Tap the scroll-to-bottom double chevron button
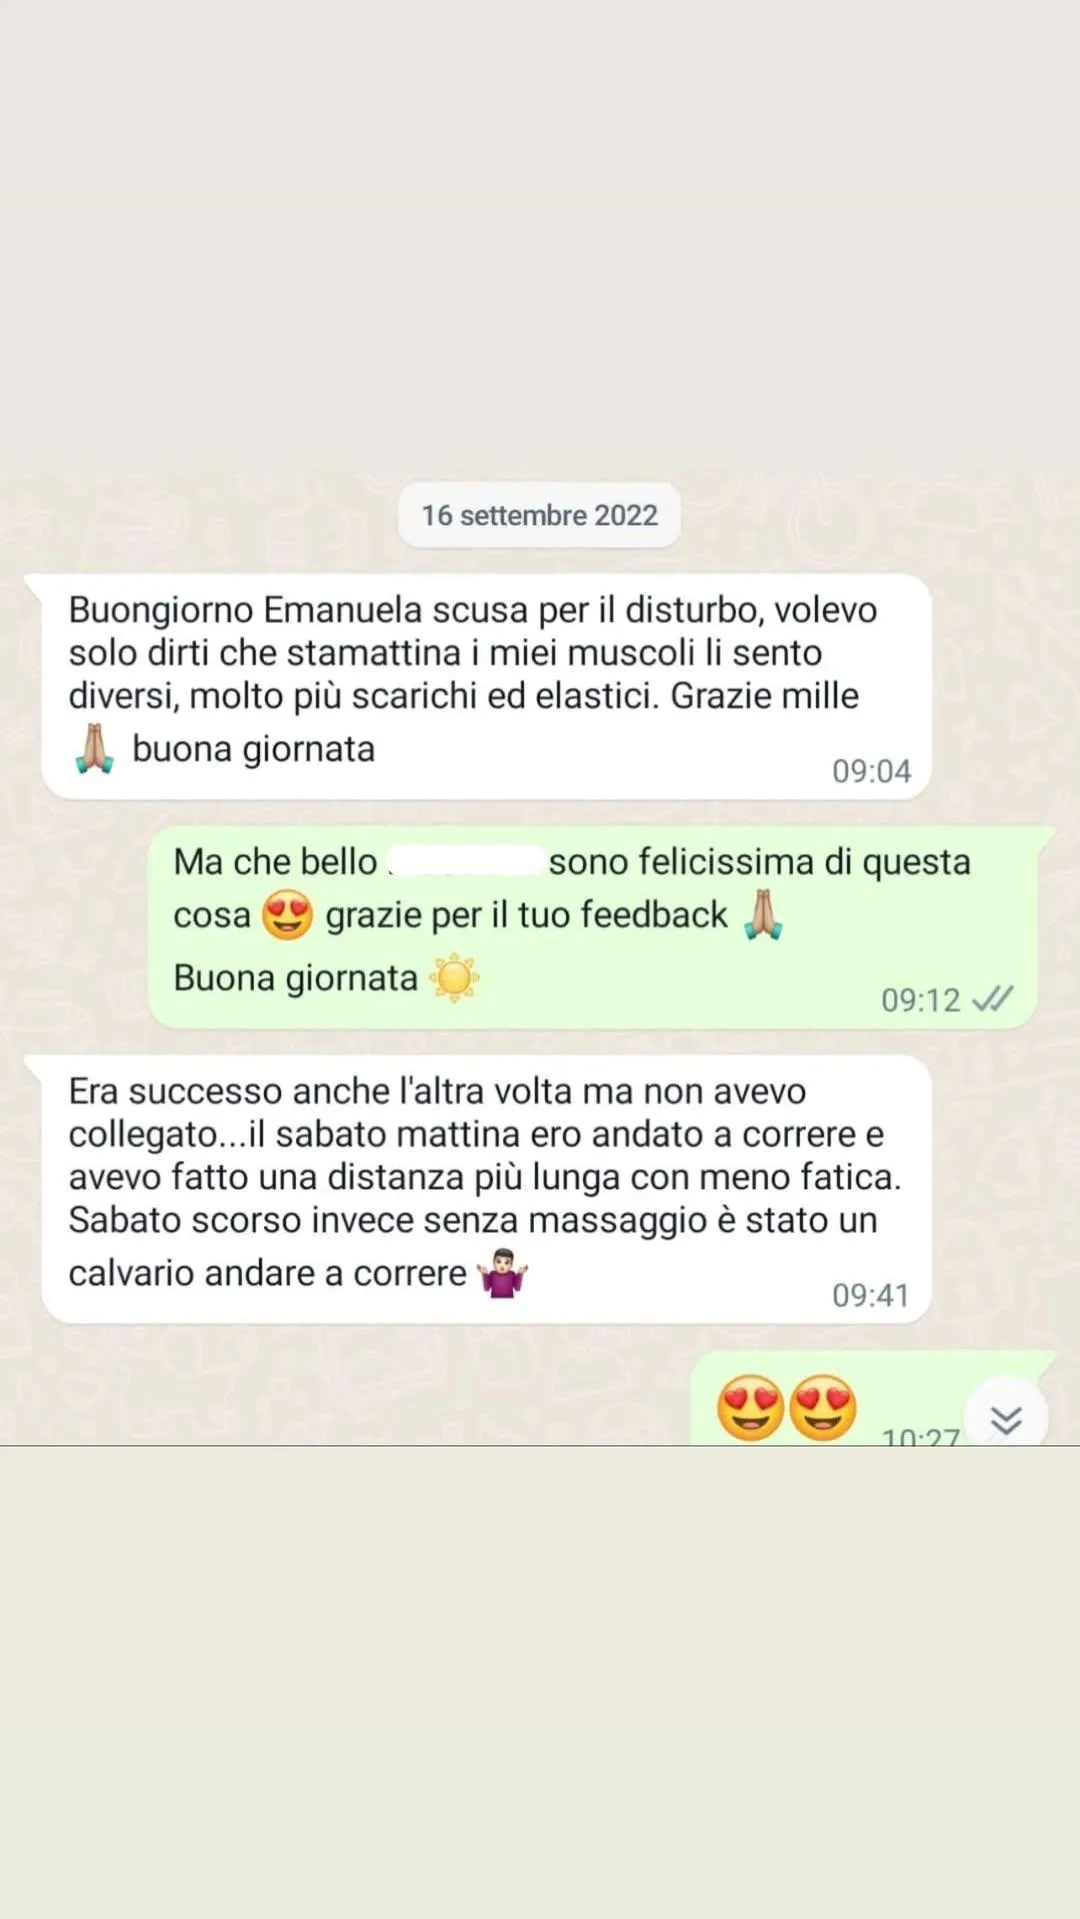The width and height of the screenshot is (1080, 1919). [1006, 1418]
